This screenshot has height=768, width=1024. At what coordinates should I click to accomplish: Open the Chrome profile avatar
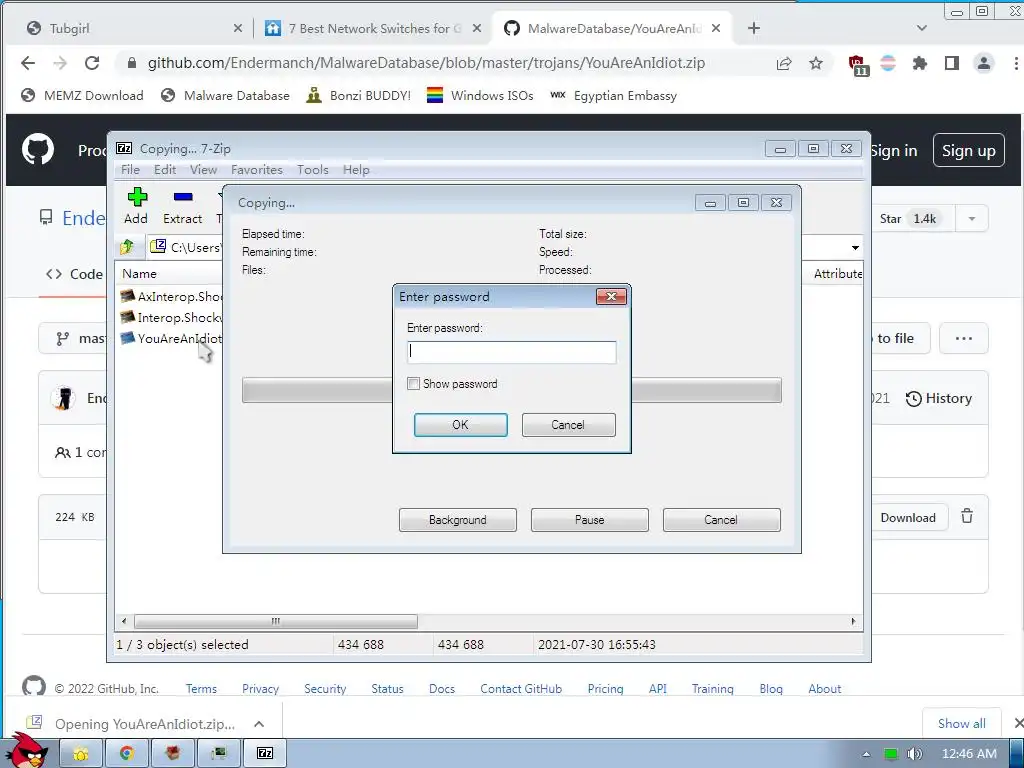click(984, 63)
